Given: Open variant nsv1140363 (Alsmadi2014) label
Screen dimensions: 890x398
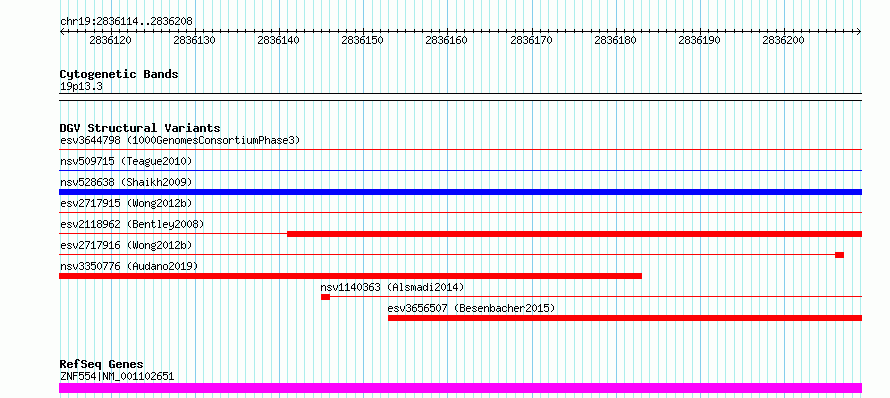Looking at the screenshot, I should (x=392, y=287).
